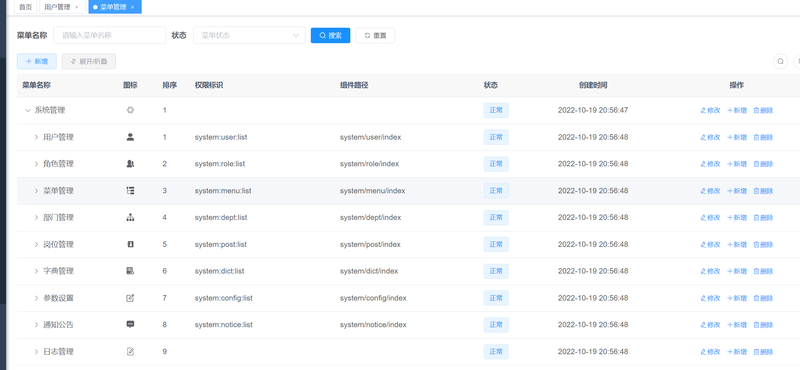Click the system:config:list permission cell

pos(224,298)
